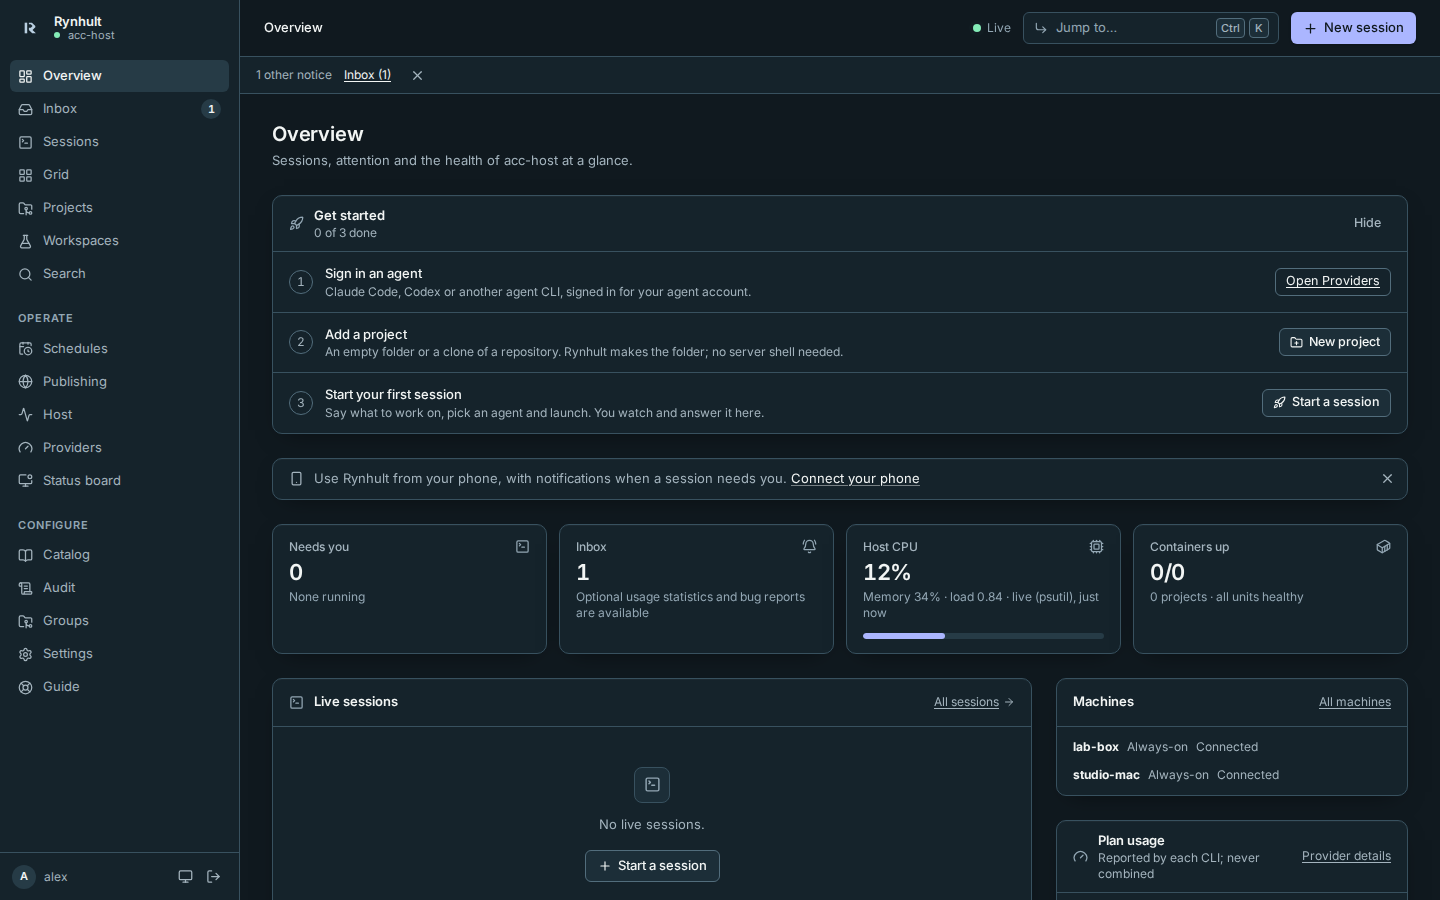
Task: Open Providers in the sidebar
Action: [119, 448]
